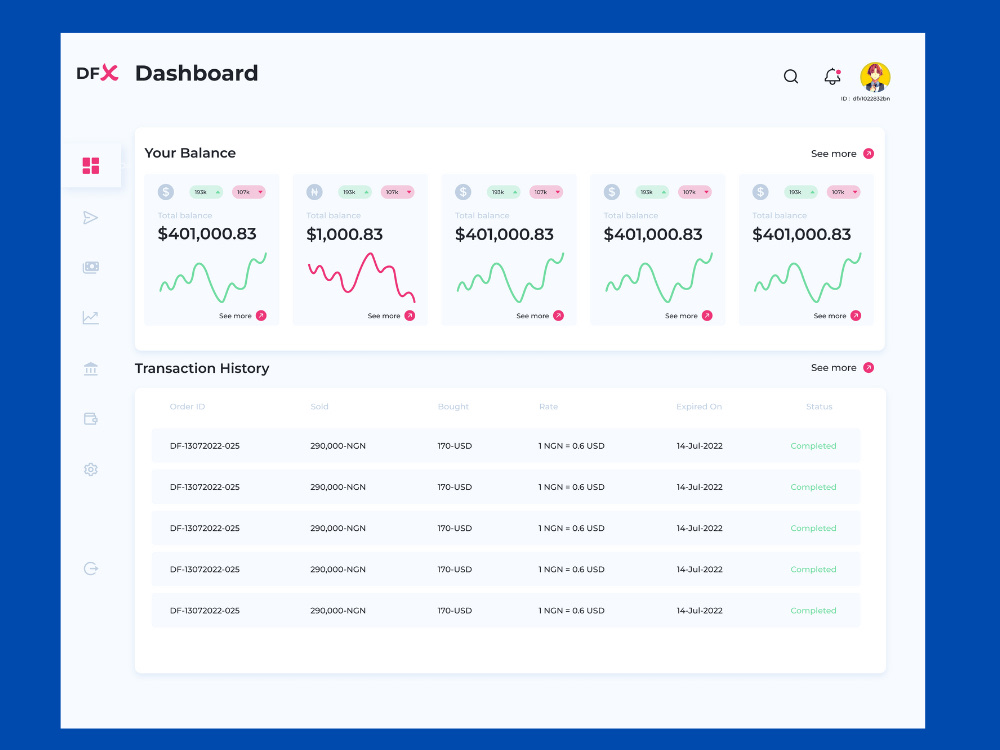This screenshot has width=1000, height=750.
Task: Open your profile avatar at top right
Action: tap(876, 74)
